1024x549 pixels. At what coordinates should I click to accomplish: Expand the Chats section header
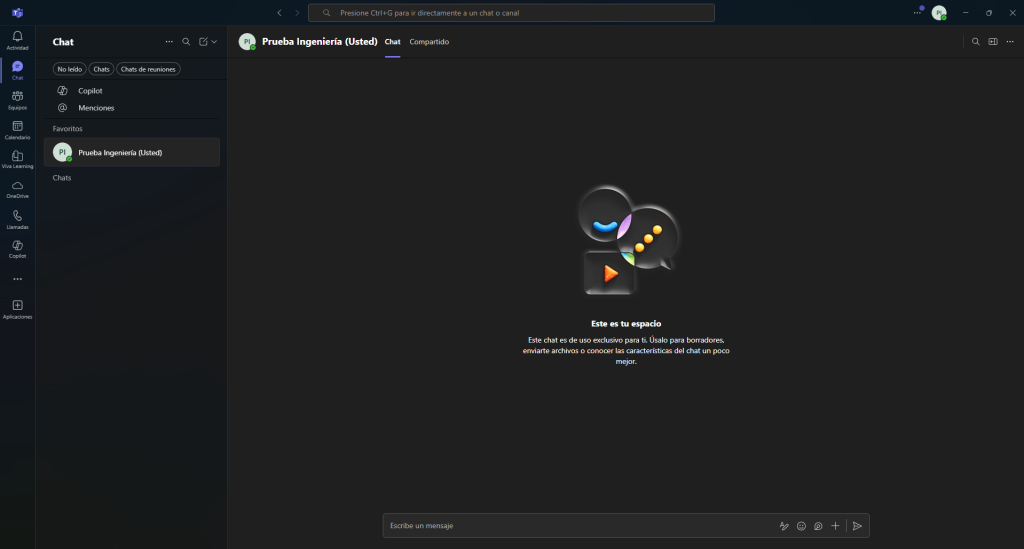[62, 178]
